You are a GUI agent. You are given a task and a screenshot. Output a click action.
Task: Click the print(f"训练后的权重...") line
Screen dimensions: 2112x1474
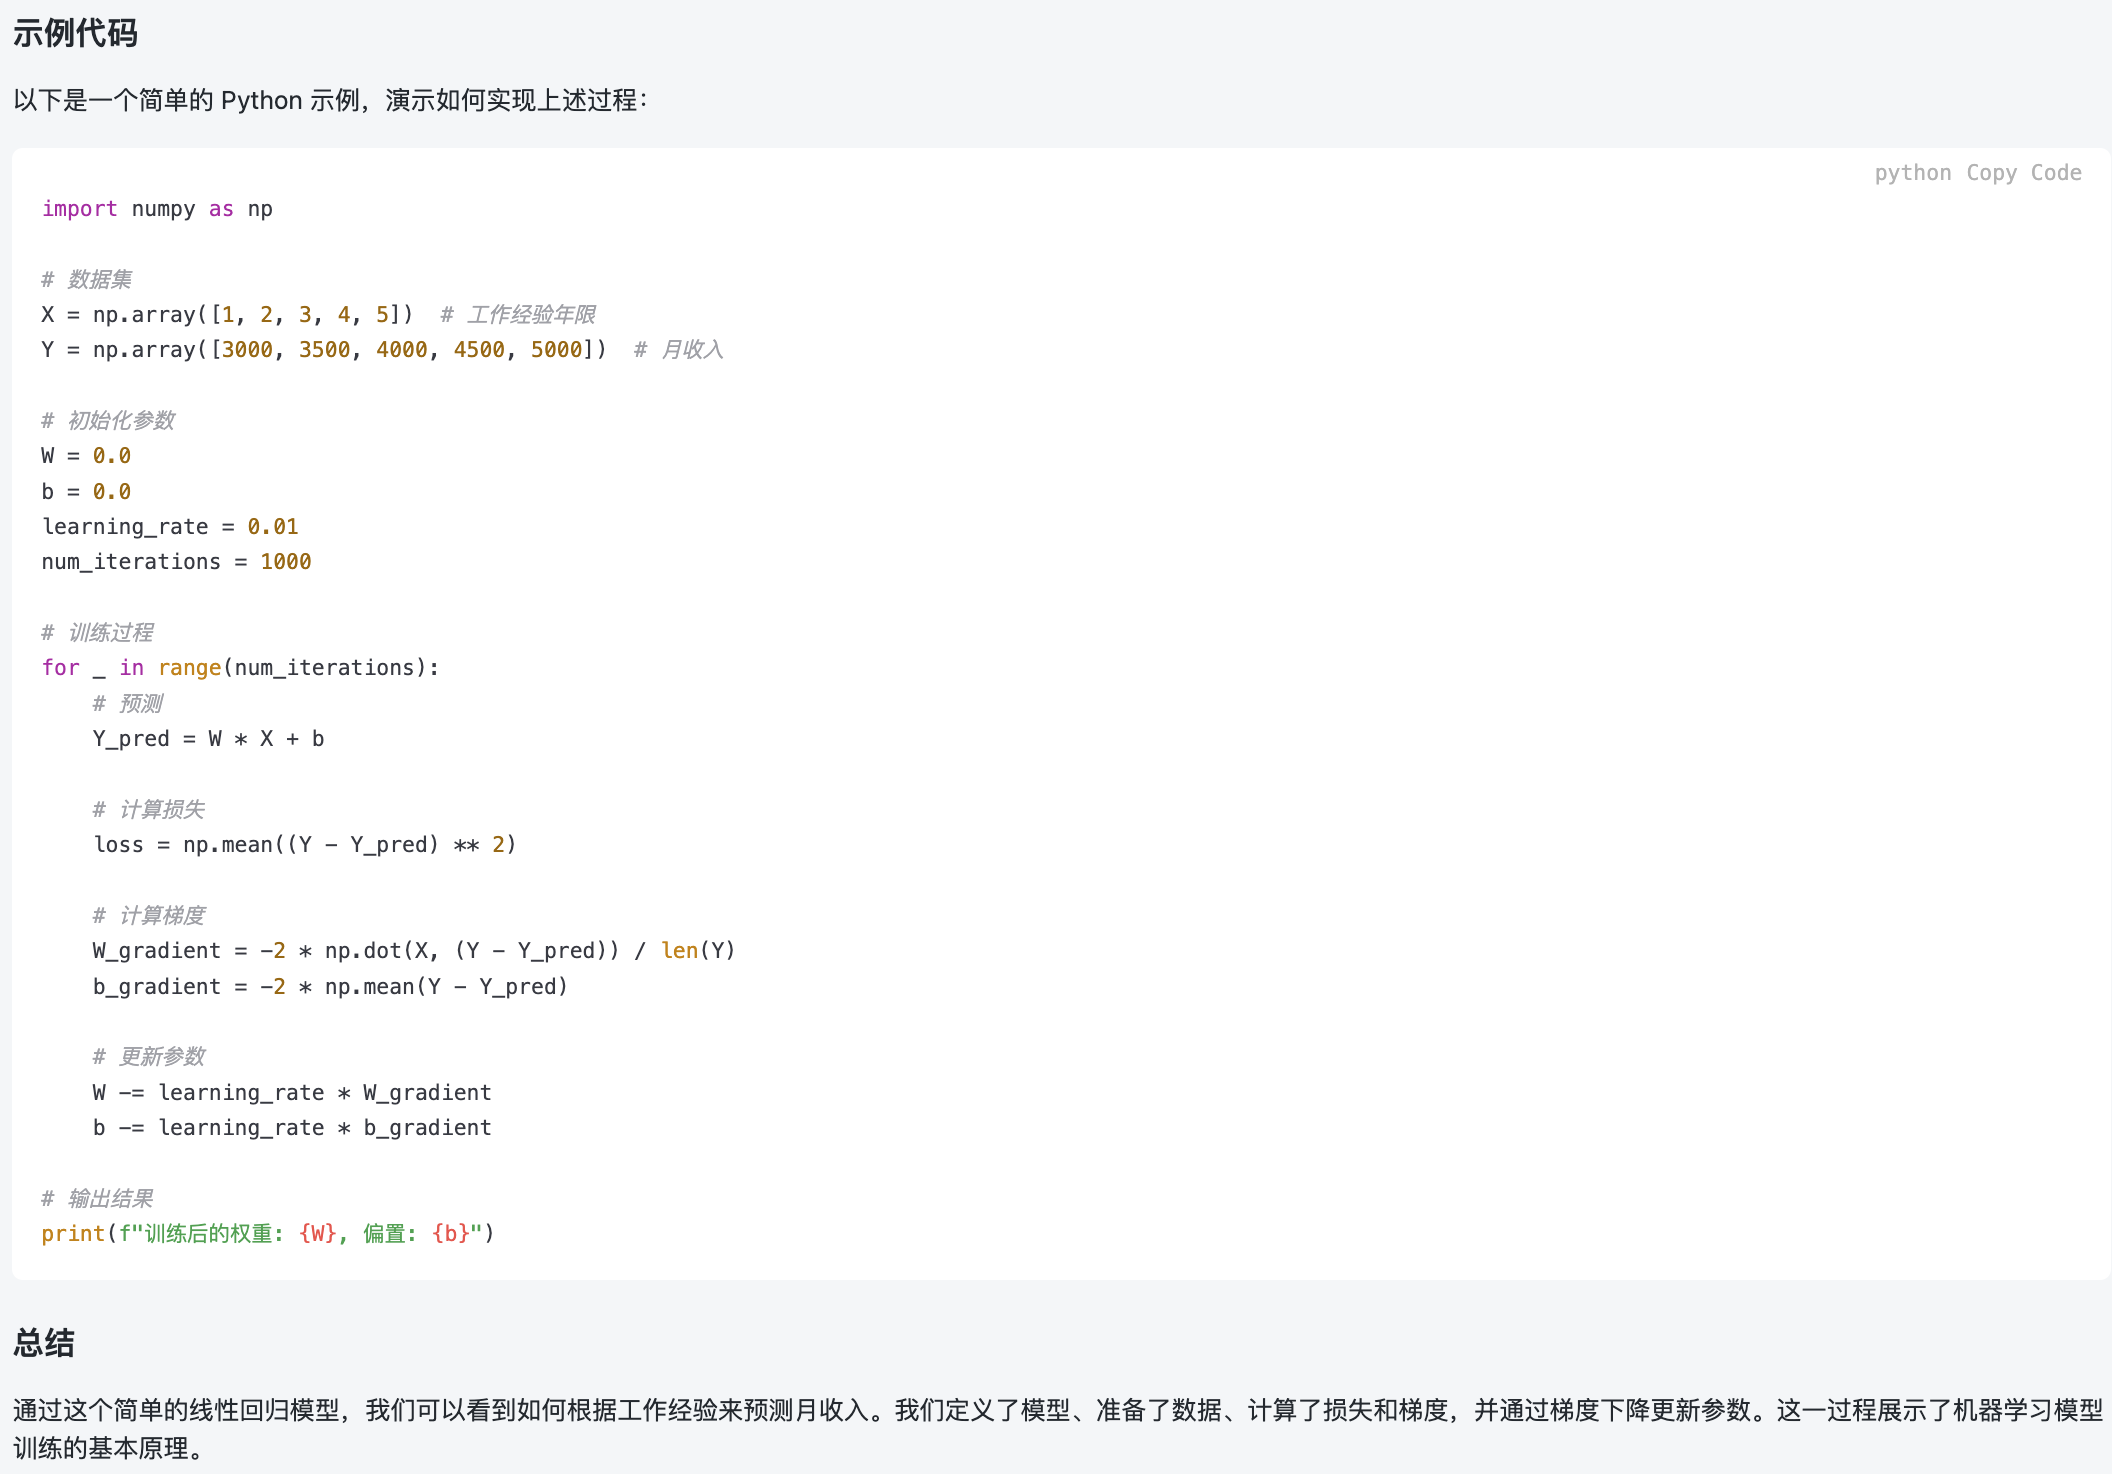[x=268, y=1234]
